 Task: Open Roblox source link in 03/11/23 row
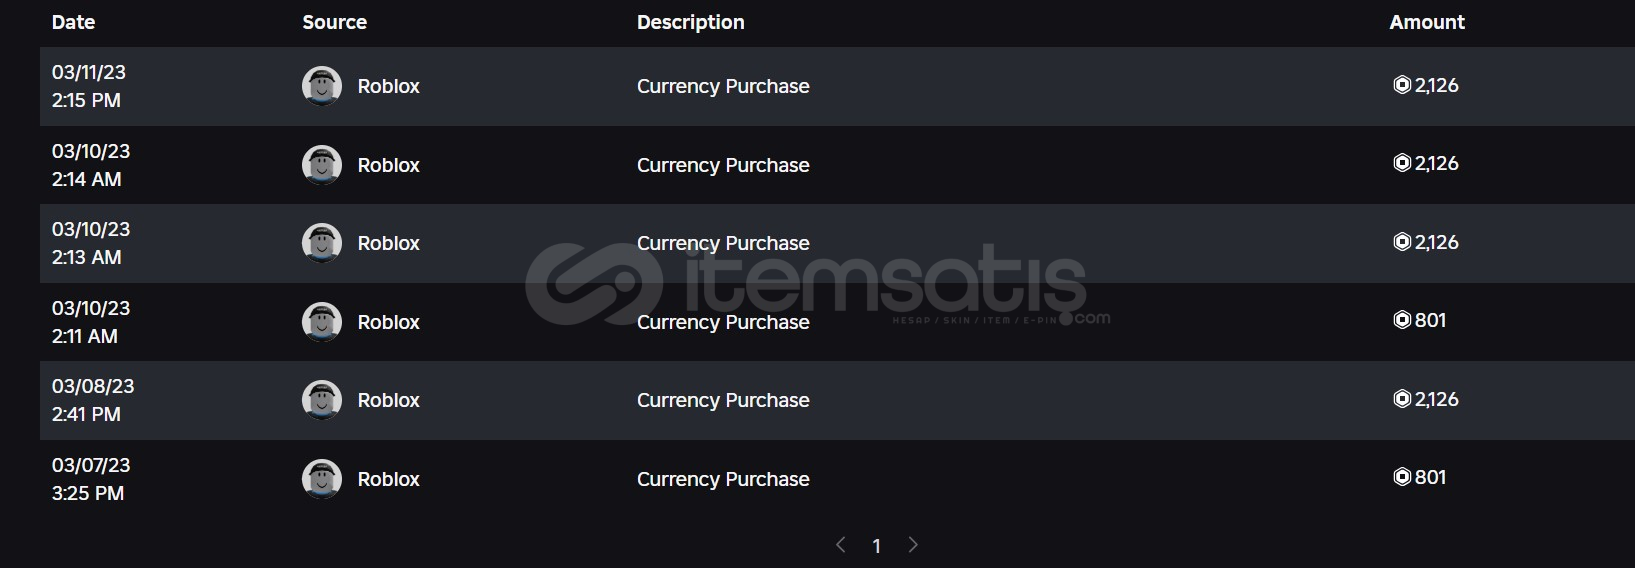(389, 86)
